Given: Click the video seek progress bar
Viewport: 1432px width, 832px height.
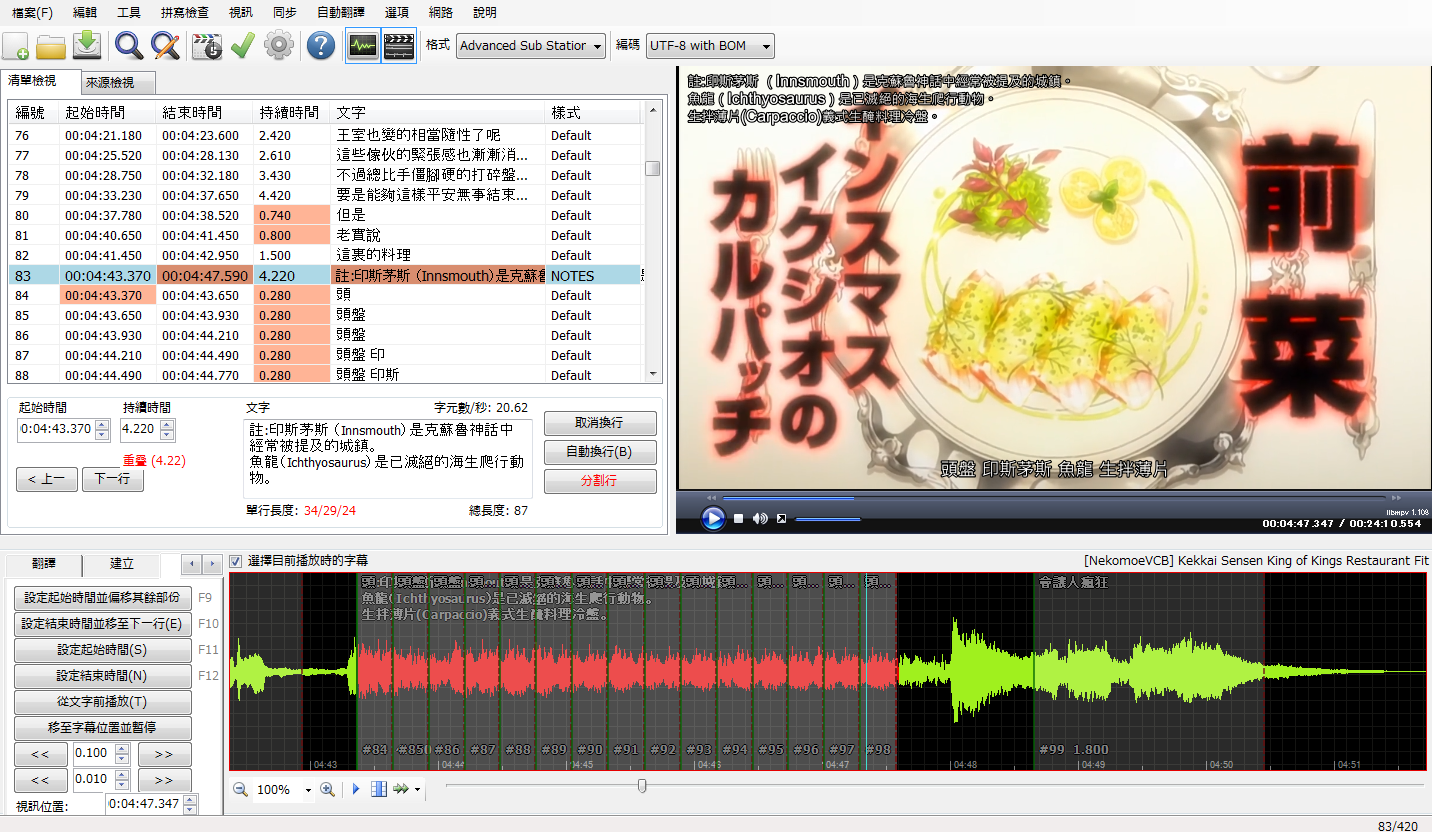Looking at the screenshot, I should [1054, 497].
